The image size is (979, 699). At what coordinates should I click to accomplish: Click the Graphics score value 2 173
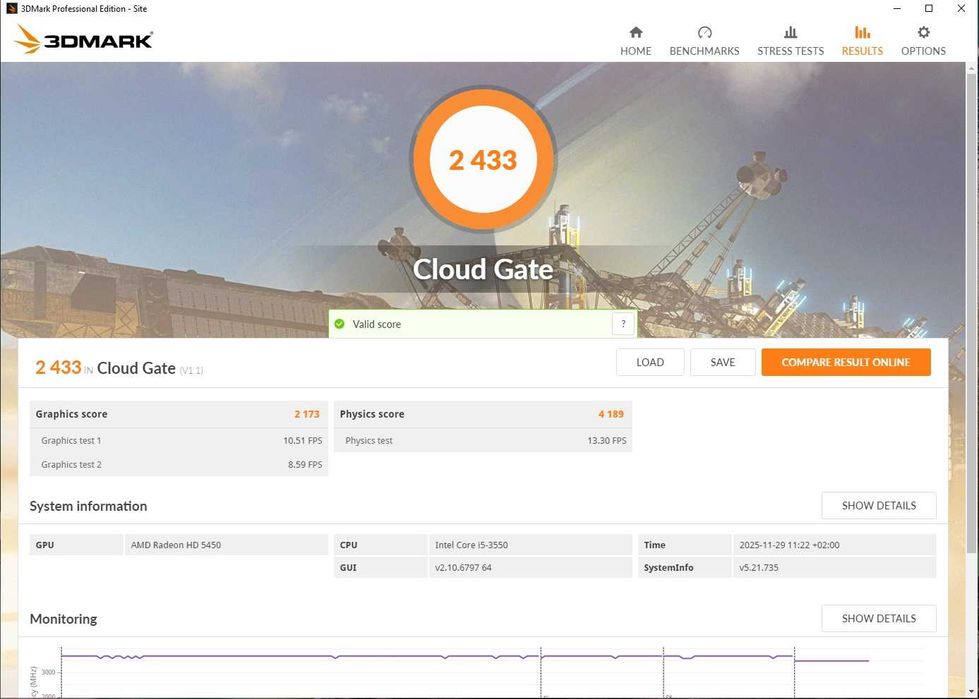tap(307, 414)
